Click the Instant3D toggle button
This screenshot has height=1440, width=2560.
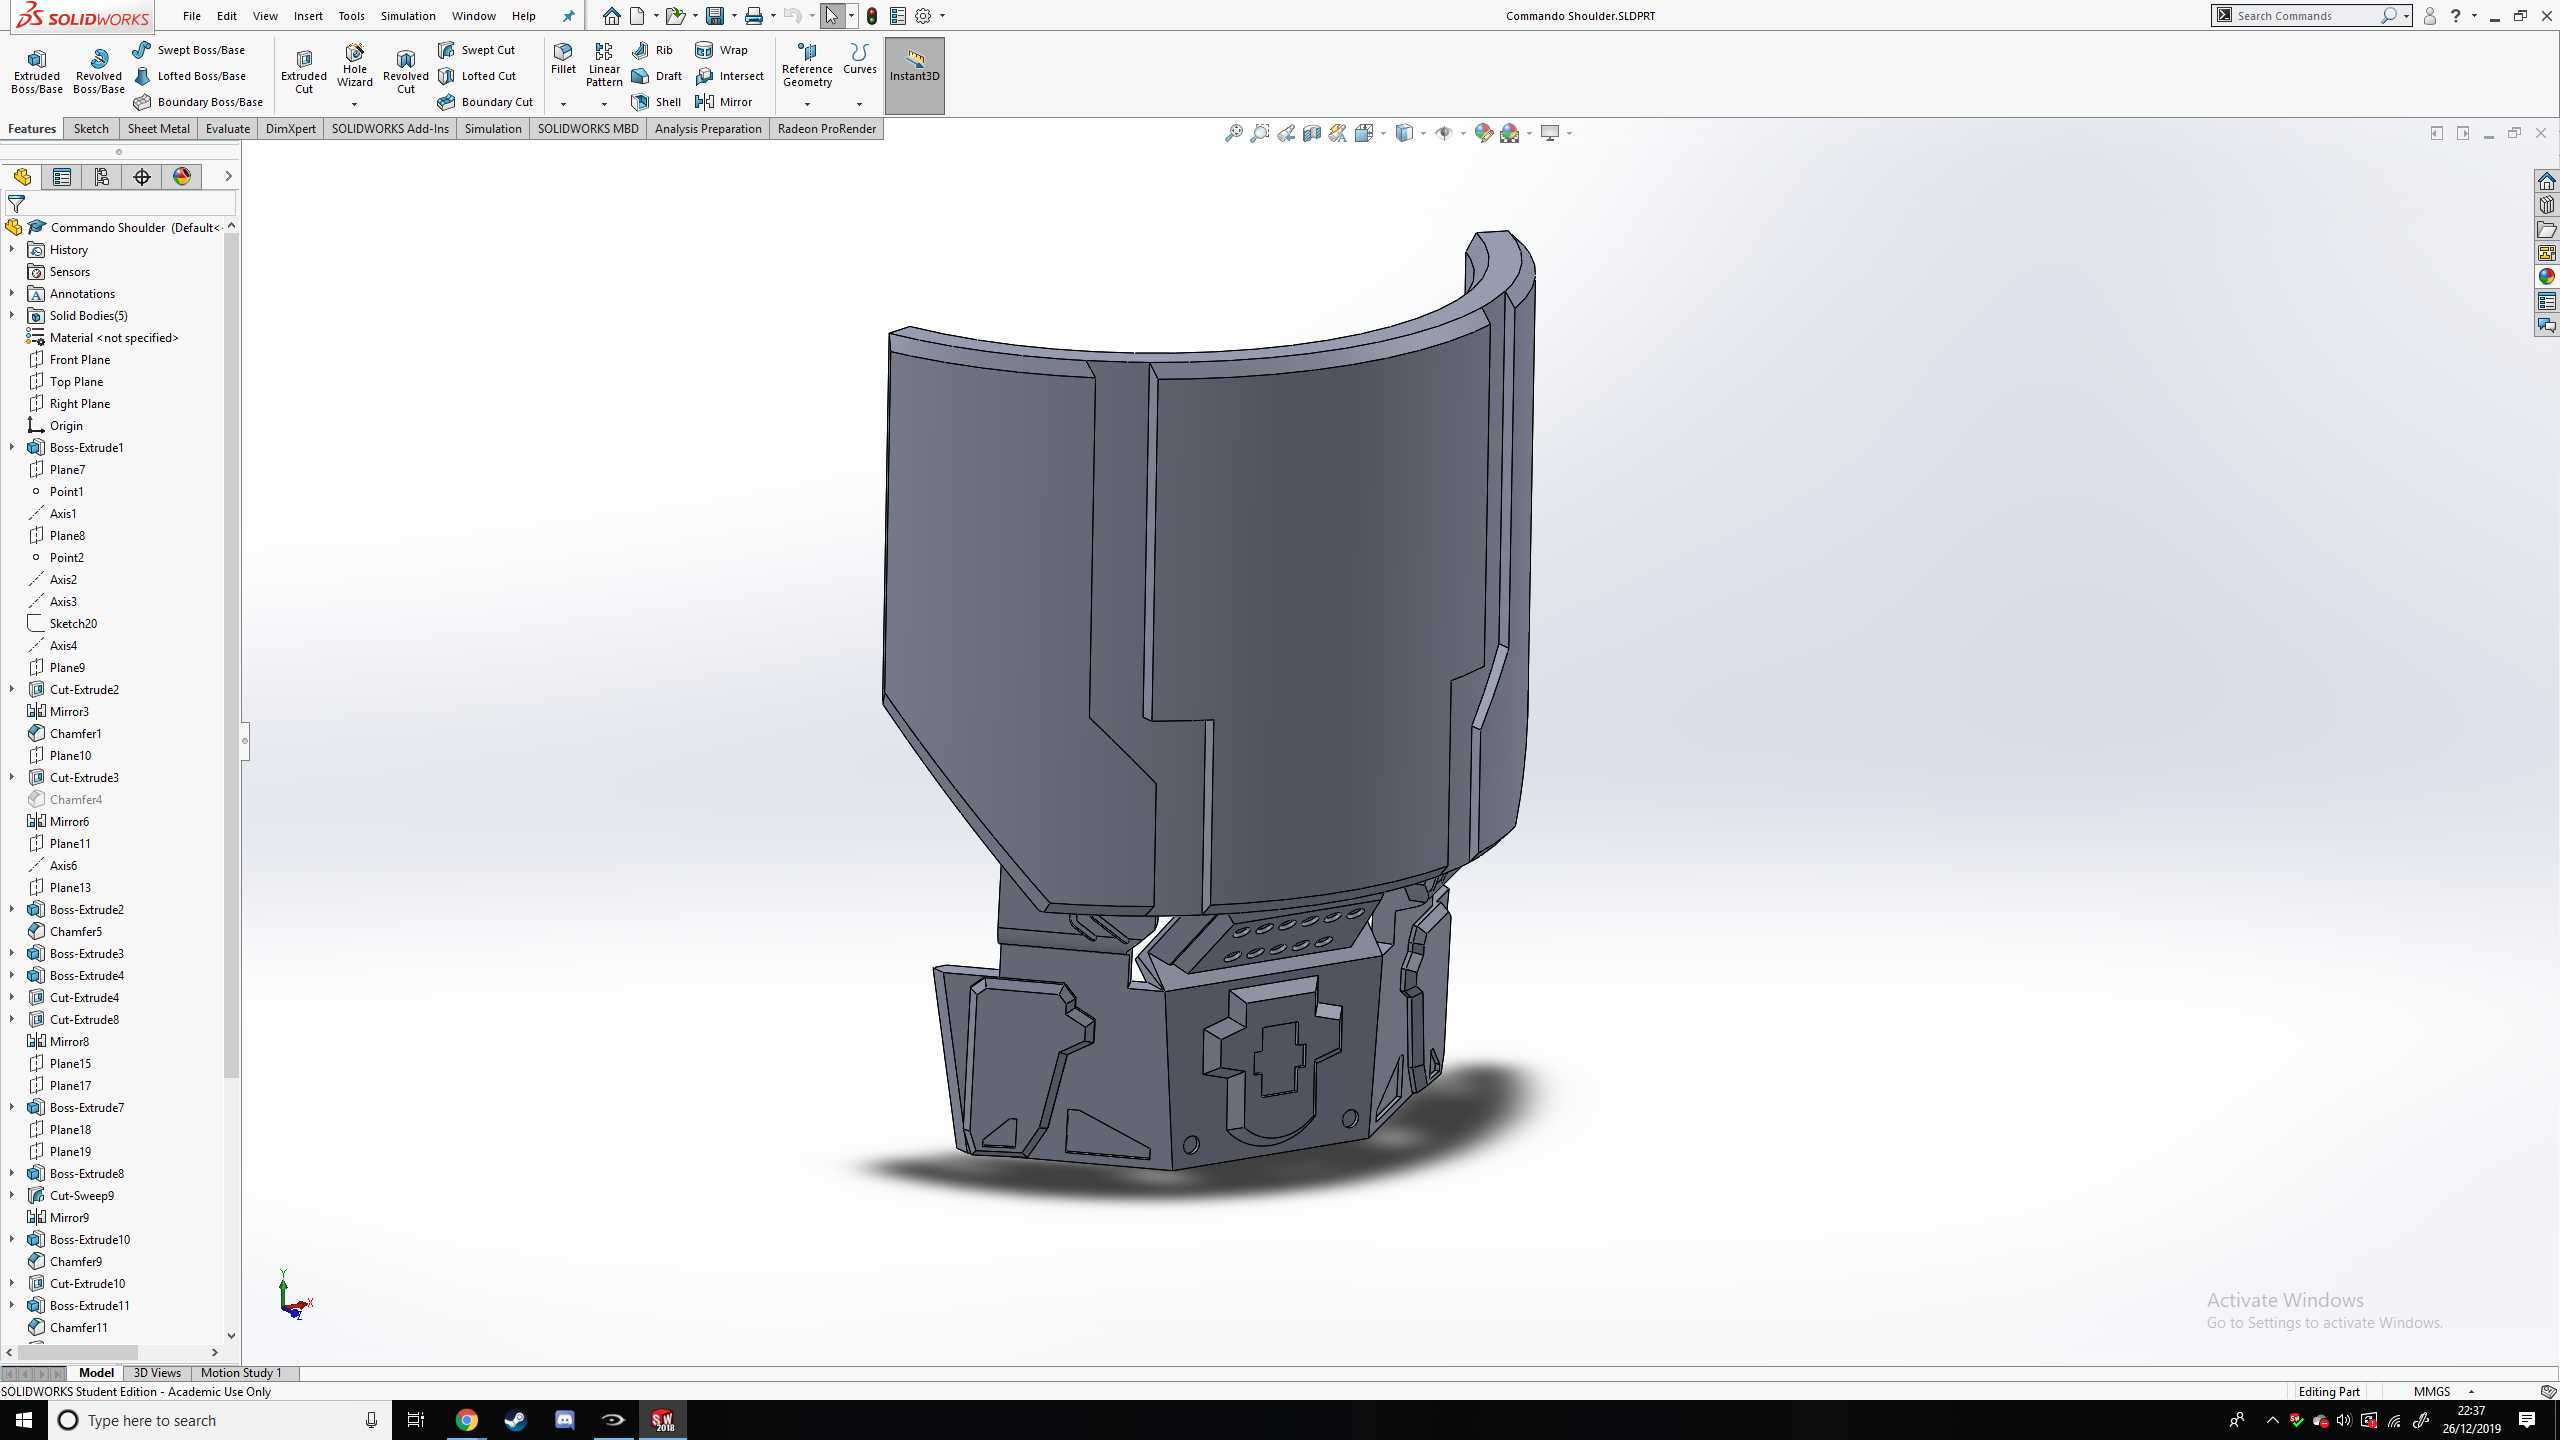(913, 72)
